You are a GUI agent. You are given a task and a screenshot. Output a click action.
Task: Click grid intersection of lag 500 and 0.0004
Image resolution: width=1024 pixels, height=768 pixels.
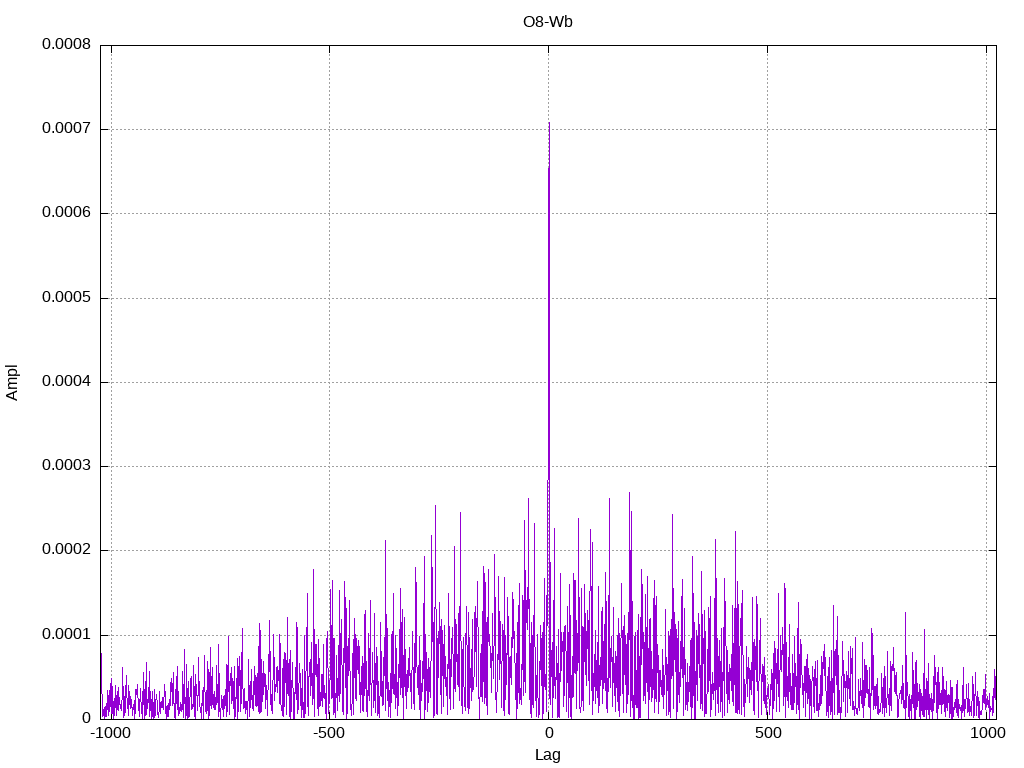click(767, 382)
